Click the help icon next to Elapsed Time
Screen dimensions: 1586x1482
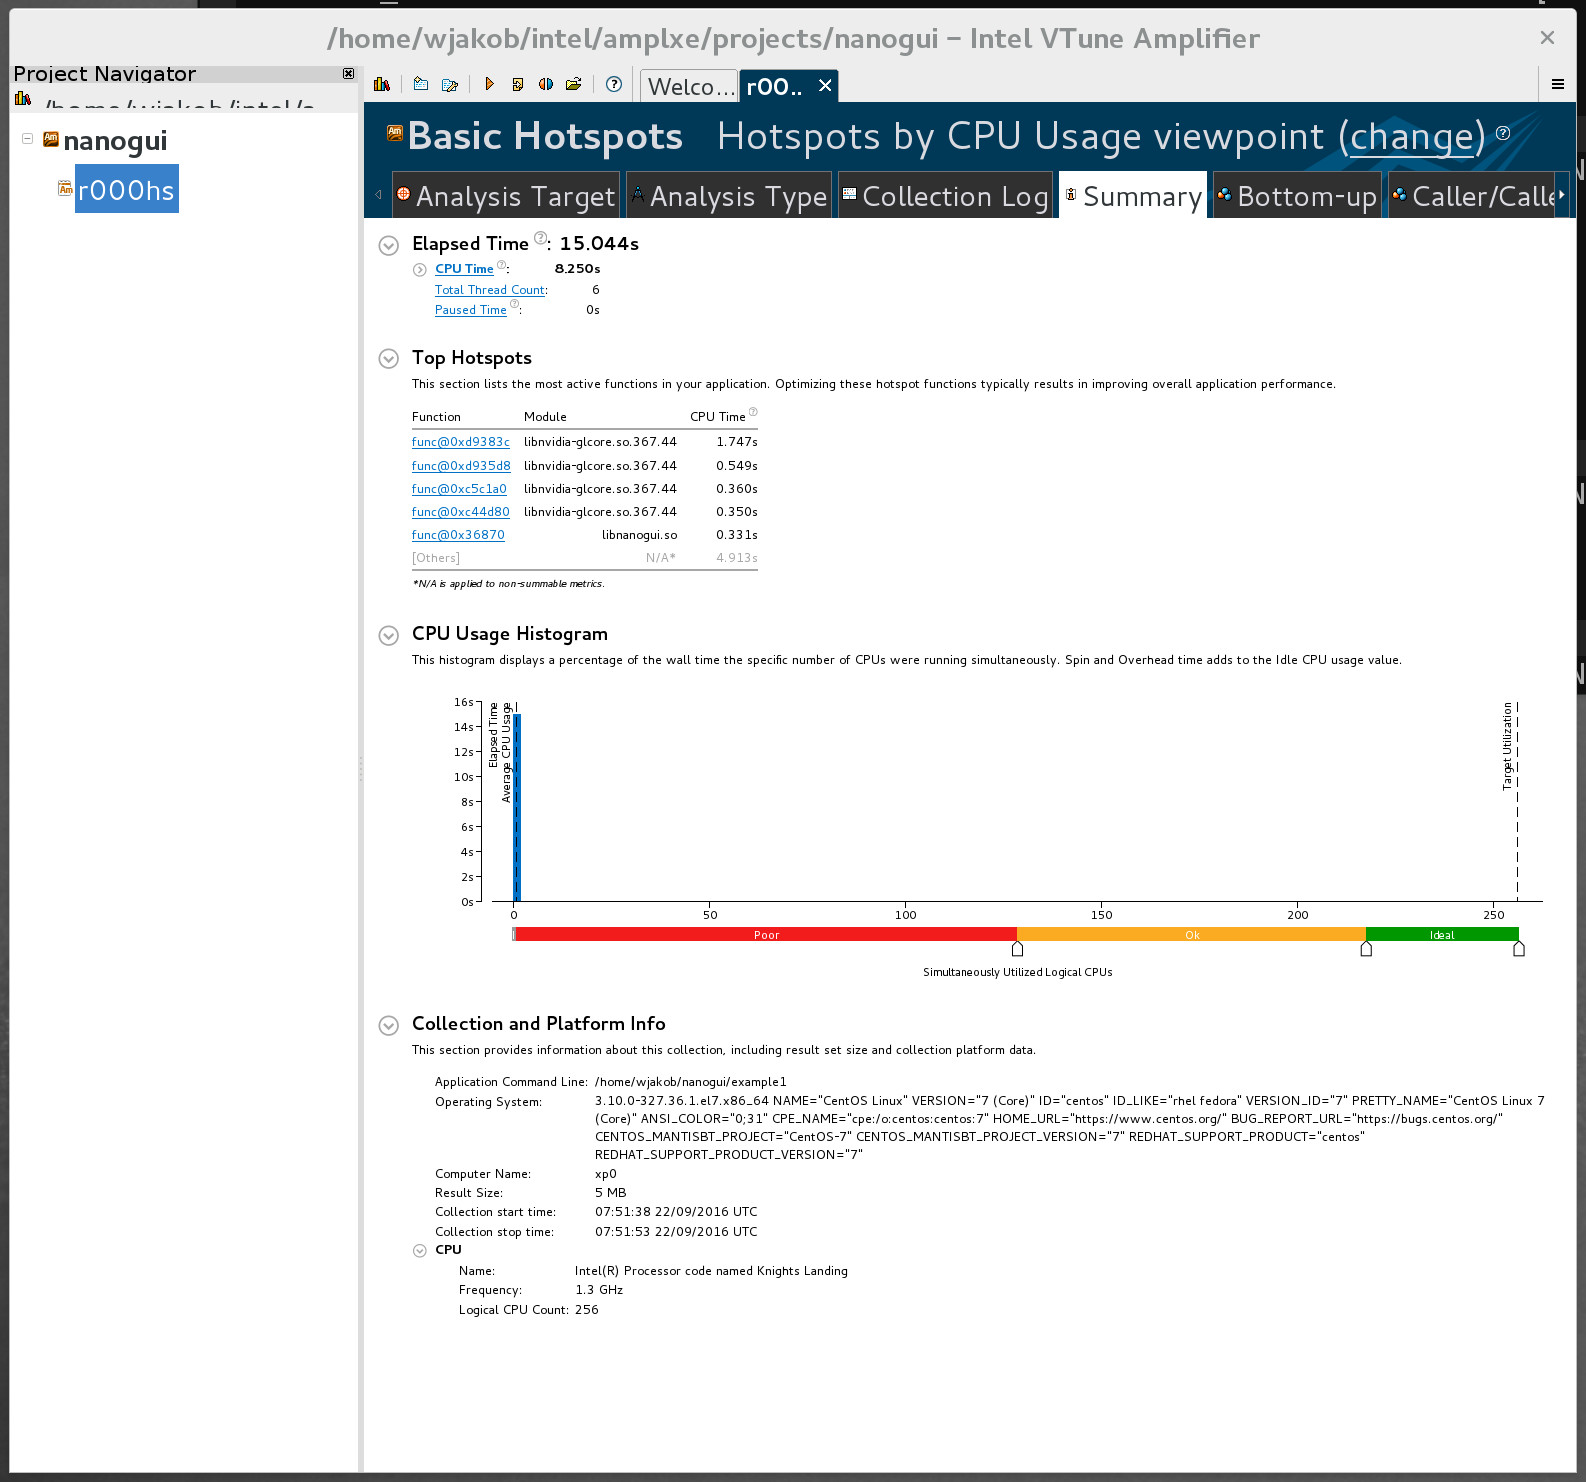[540, 238]
